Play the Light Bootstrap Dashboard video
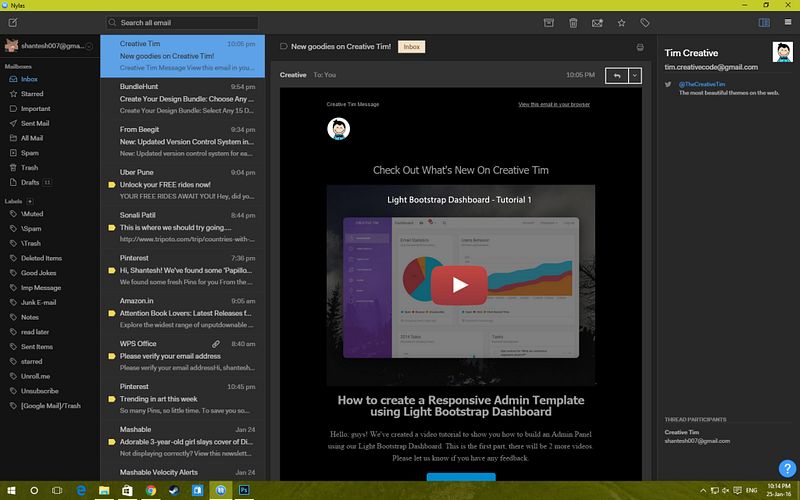This screenshot has width=800, height=500. click(459, 285)
